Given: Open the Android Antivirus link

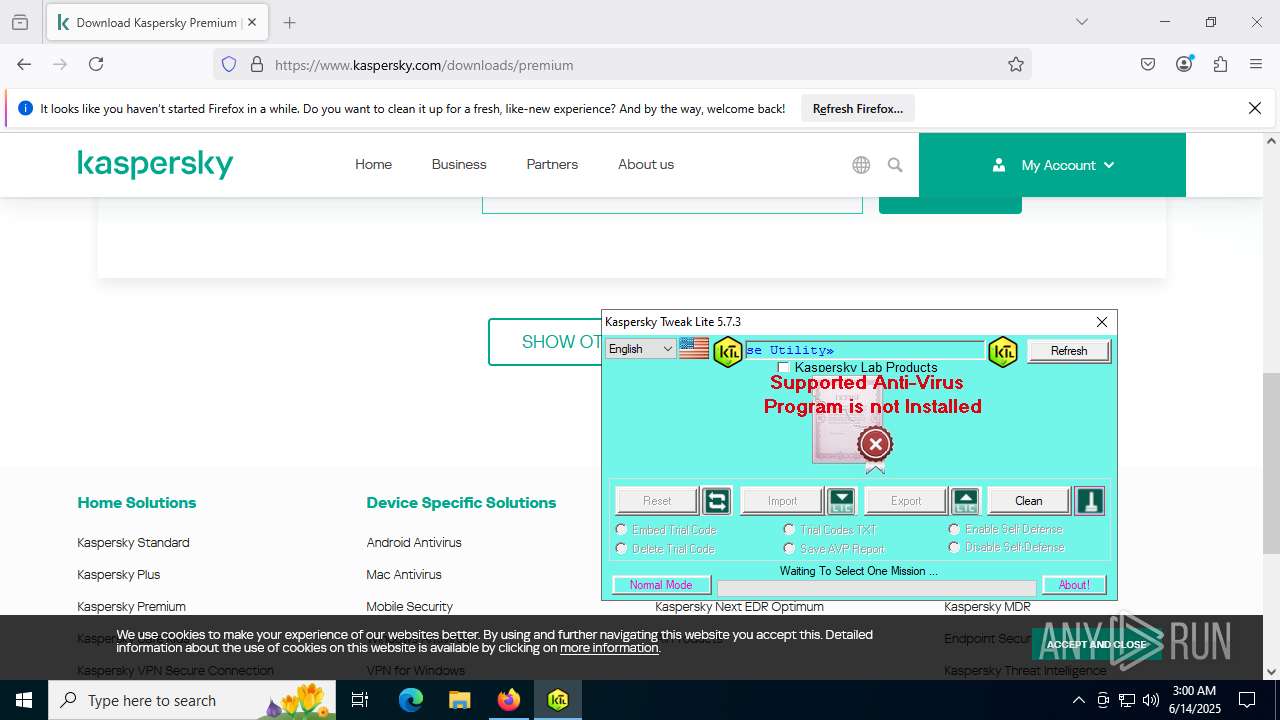Looking at the screenshot, I should coord(414,542).
